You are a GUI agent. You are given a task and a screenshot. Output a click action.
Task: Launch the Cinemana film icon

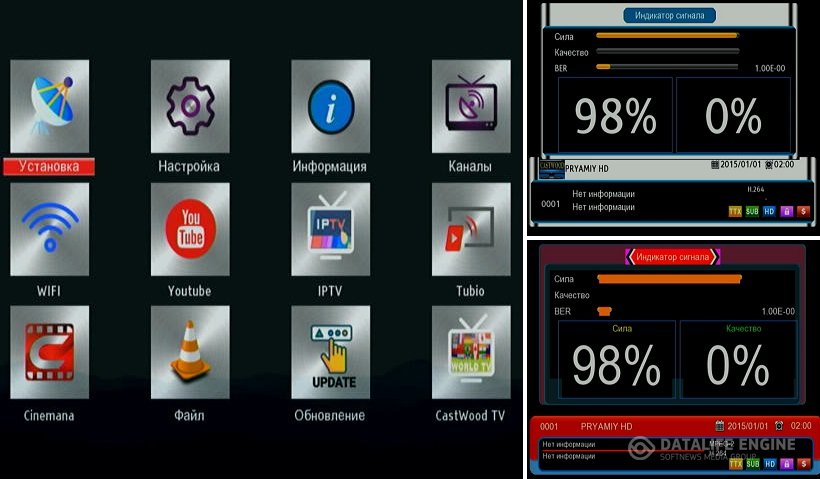[50, 352]
